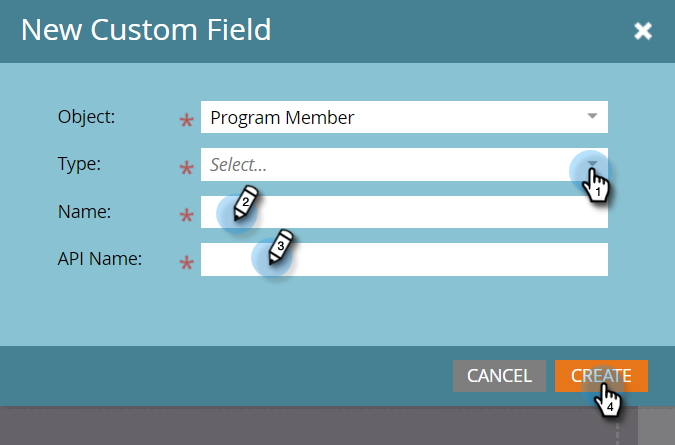Select the required asterisk beside Name
675x445 pixels.
(186, 216)
